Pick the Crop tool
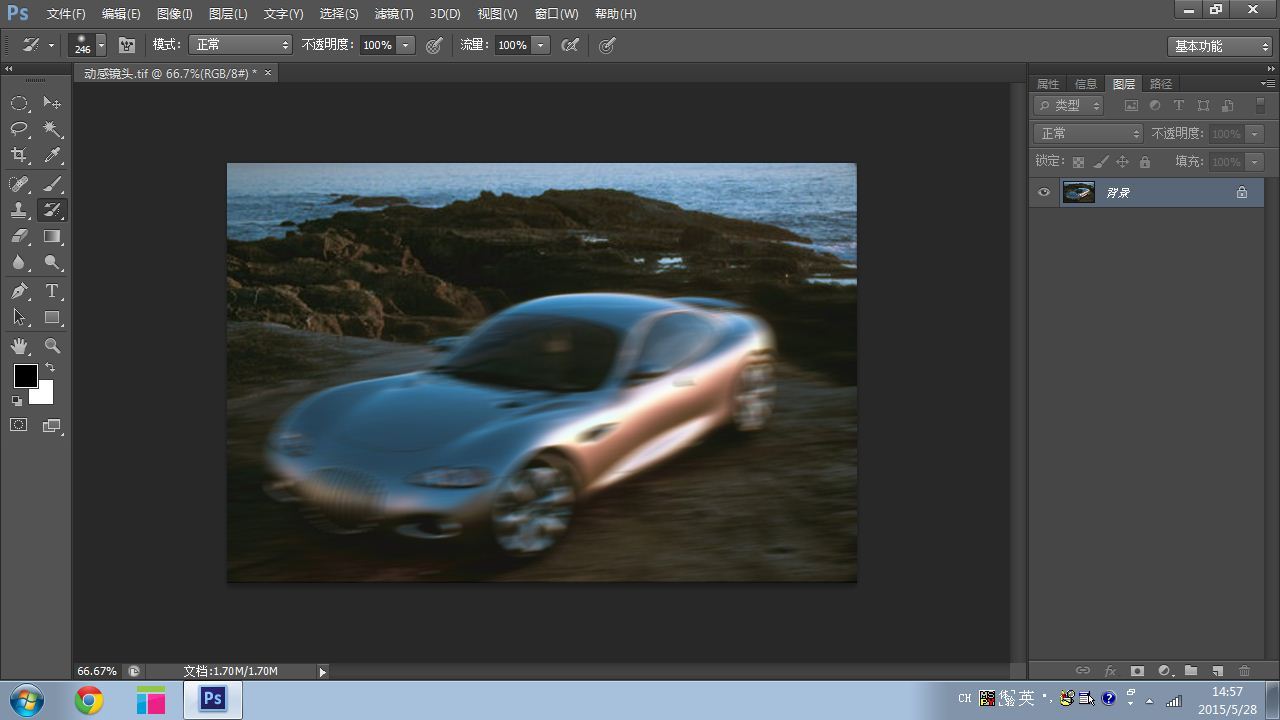The height and width of the screenshot is (720, 1280). point(19,156)
